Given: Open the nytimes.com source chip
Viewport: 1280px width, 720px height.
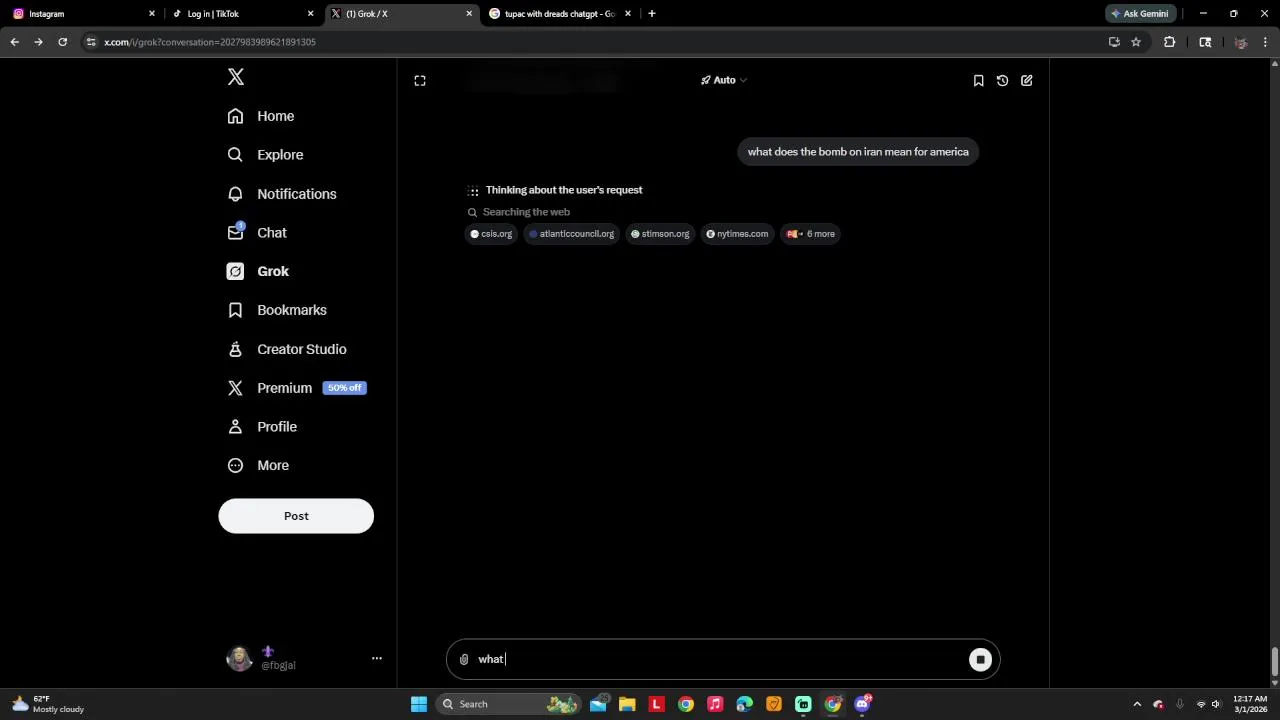Looking at the screenshot, I should [x=737, y=234].
